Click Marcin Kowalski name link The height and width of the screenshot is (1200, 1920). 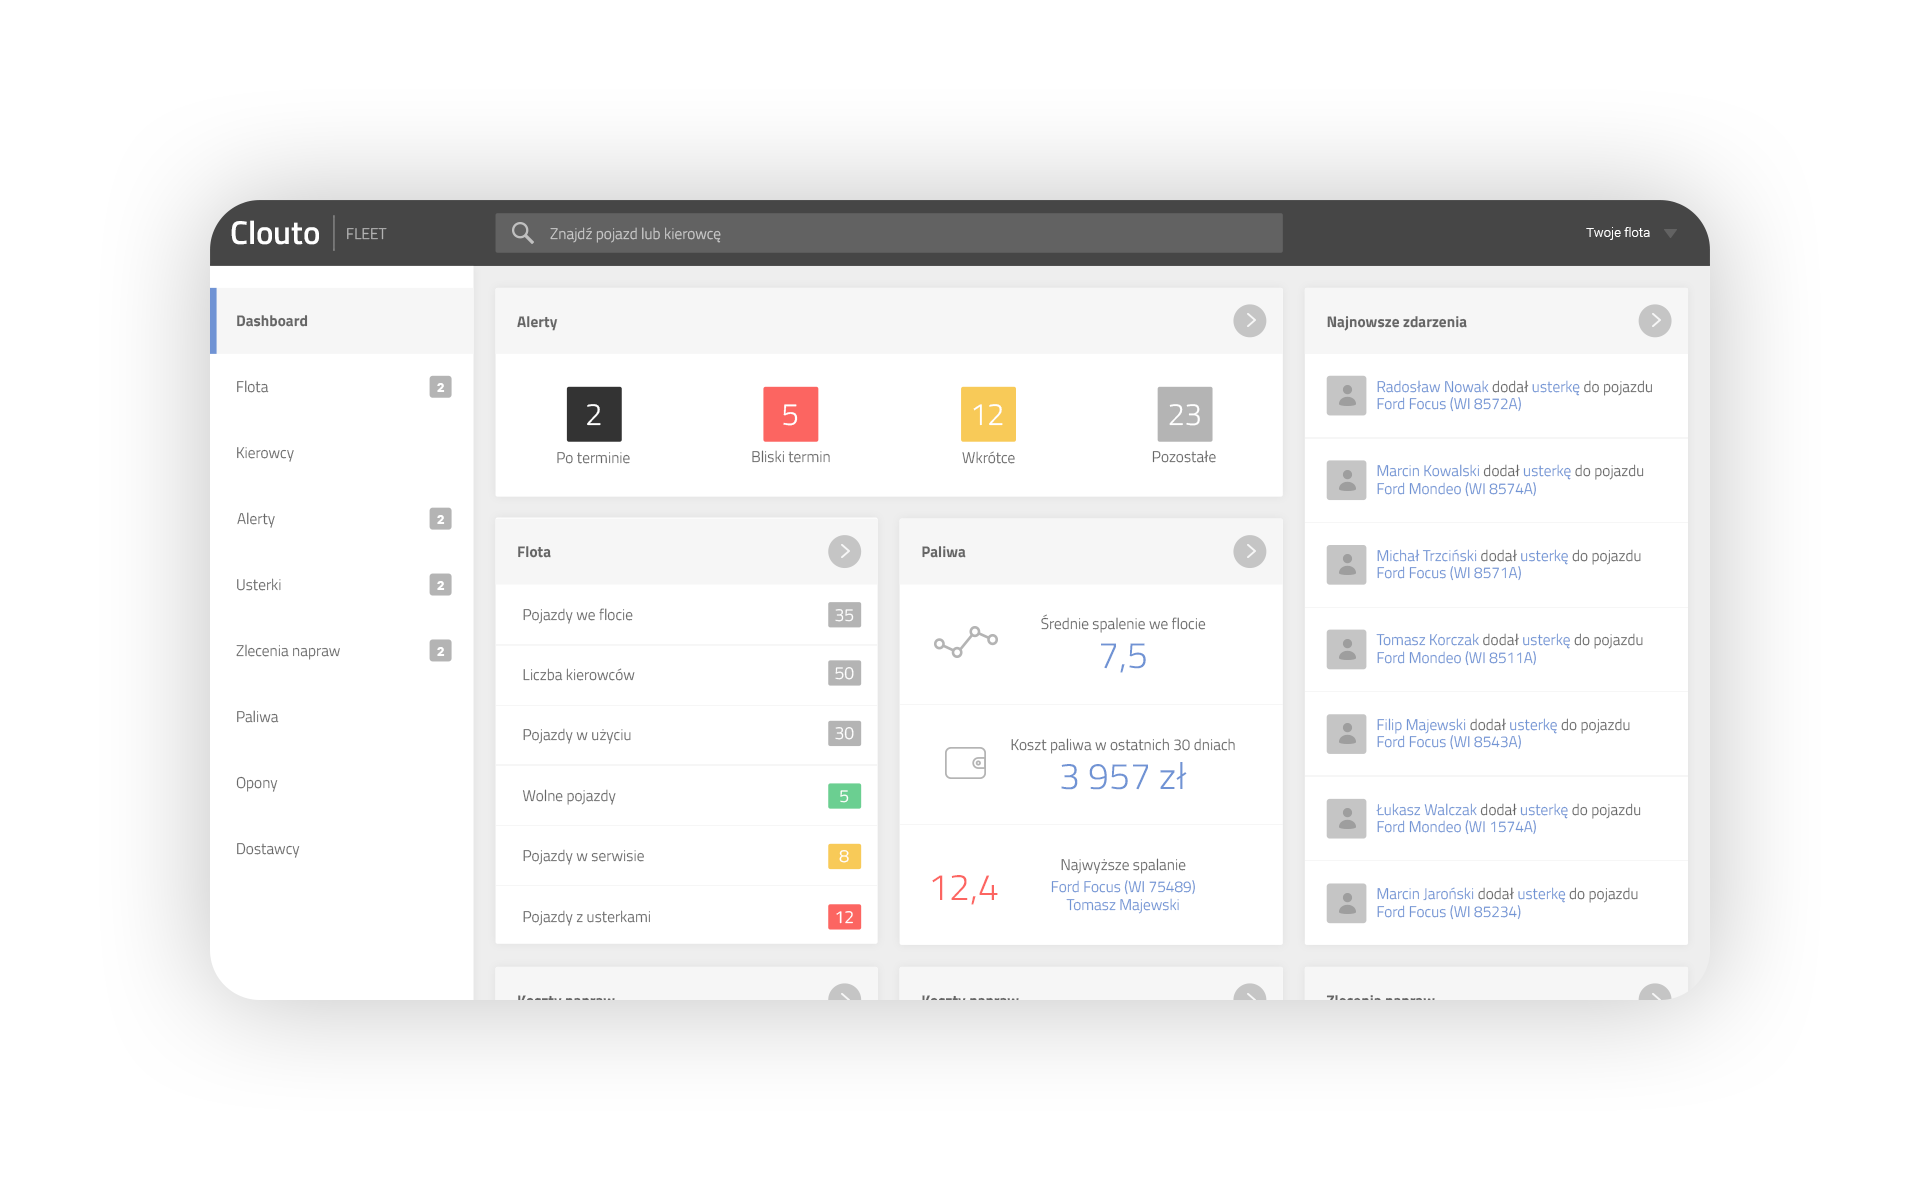point(1427,471)
